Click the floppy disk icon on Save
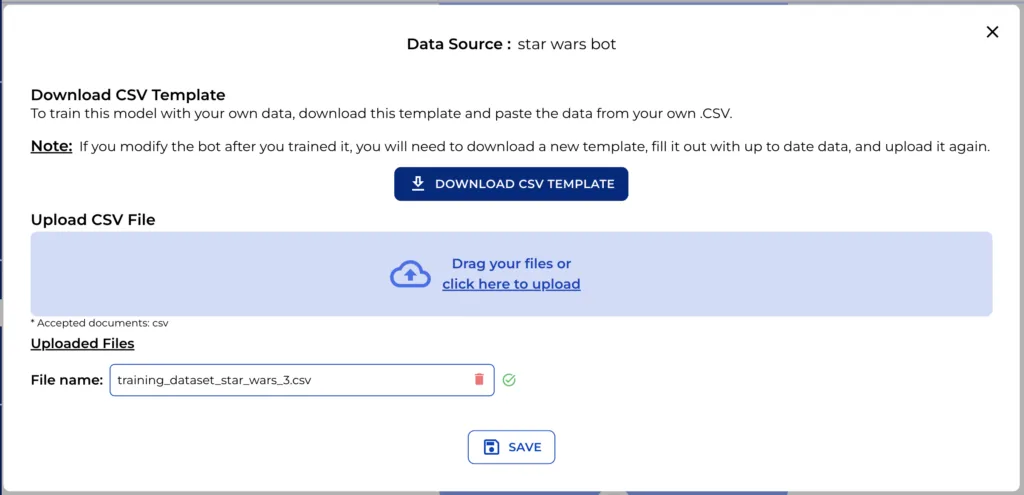This screenshot has height=495, width=1024. coord(491,447)
